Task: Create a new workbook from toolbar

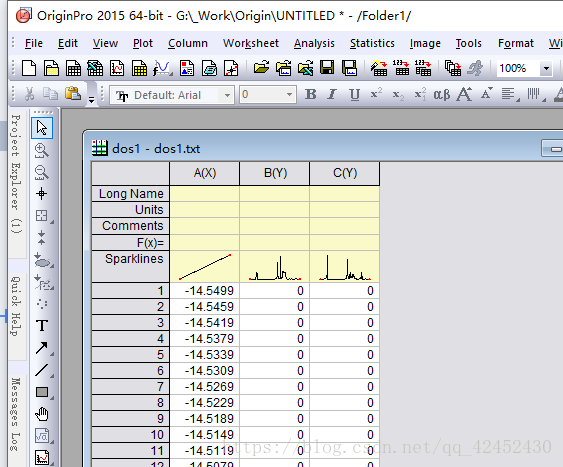Action: coord(73,68)
